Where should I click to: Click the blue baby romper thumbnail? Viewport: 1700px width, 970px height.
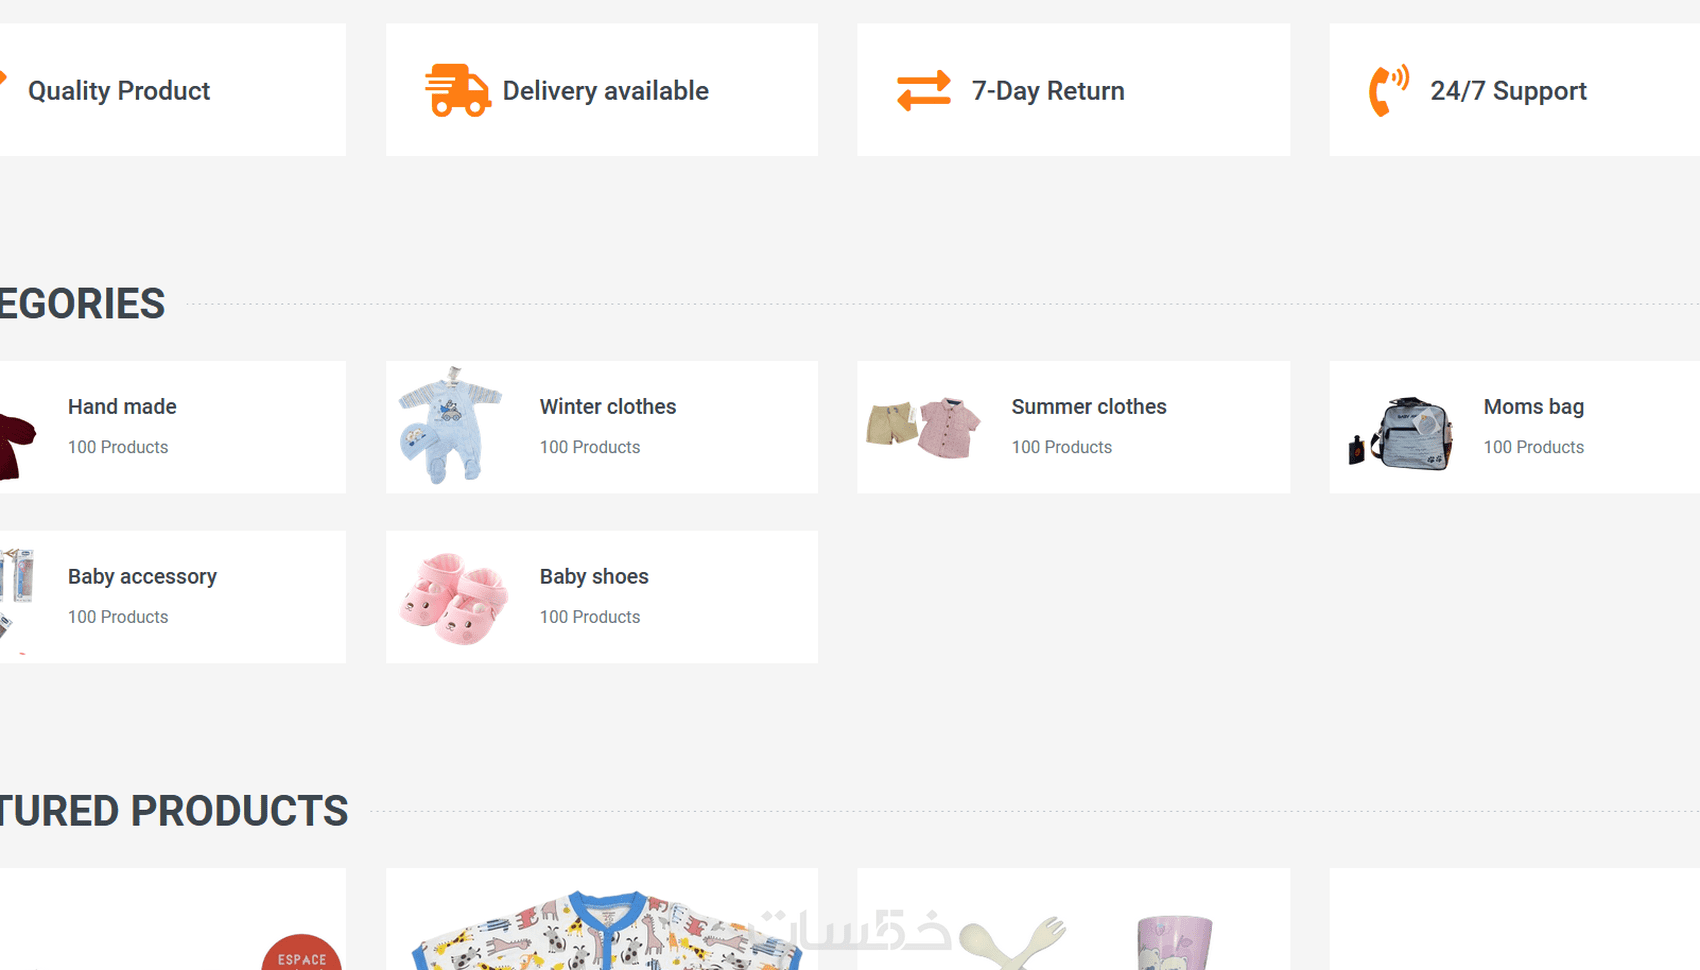[451, 426]
